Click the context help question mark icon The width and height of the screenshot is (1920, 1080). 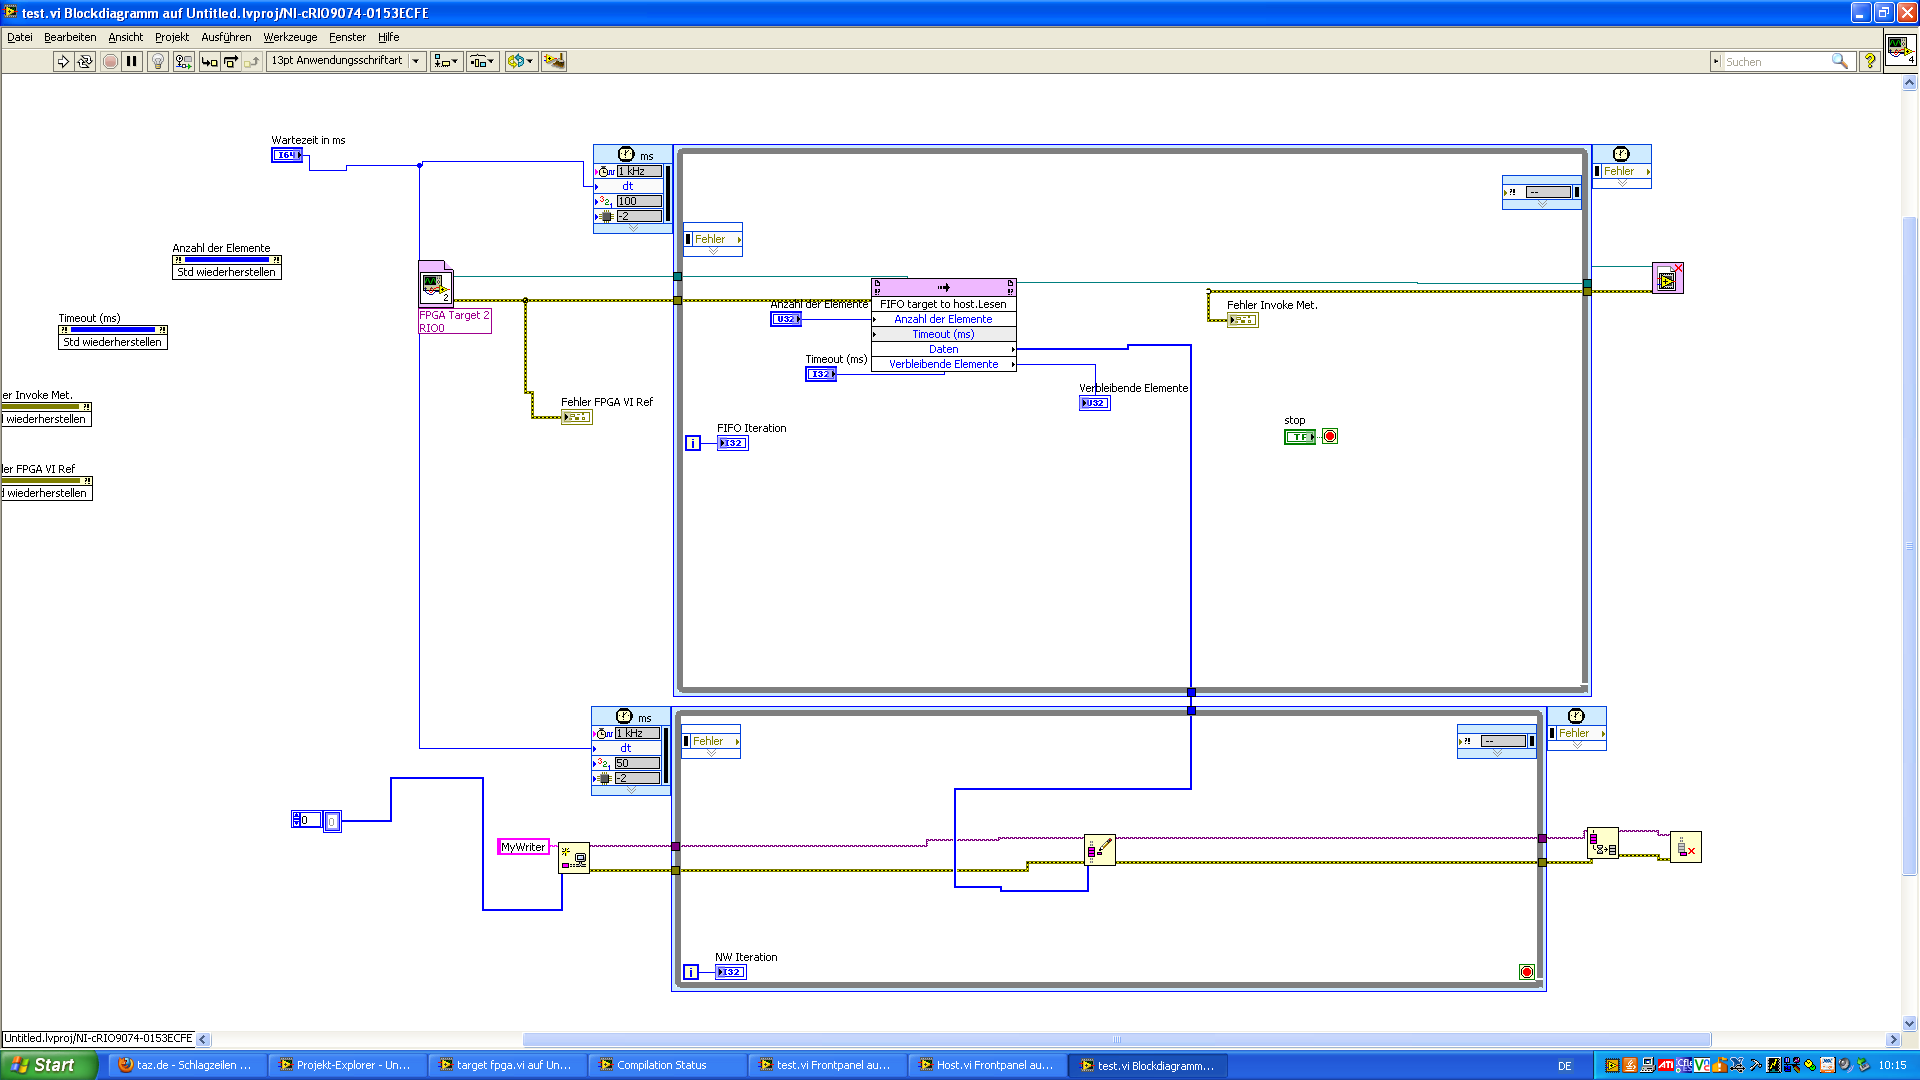[1869, 62]
